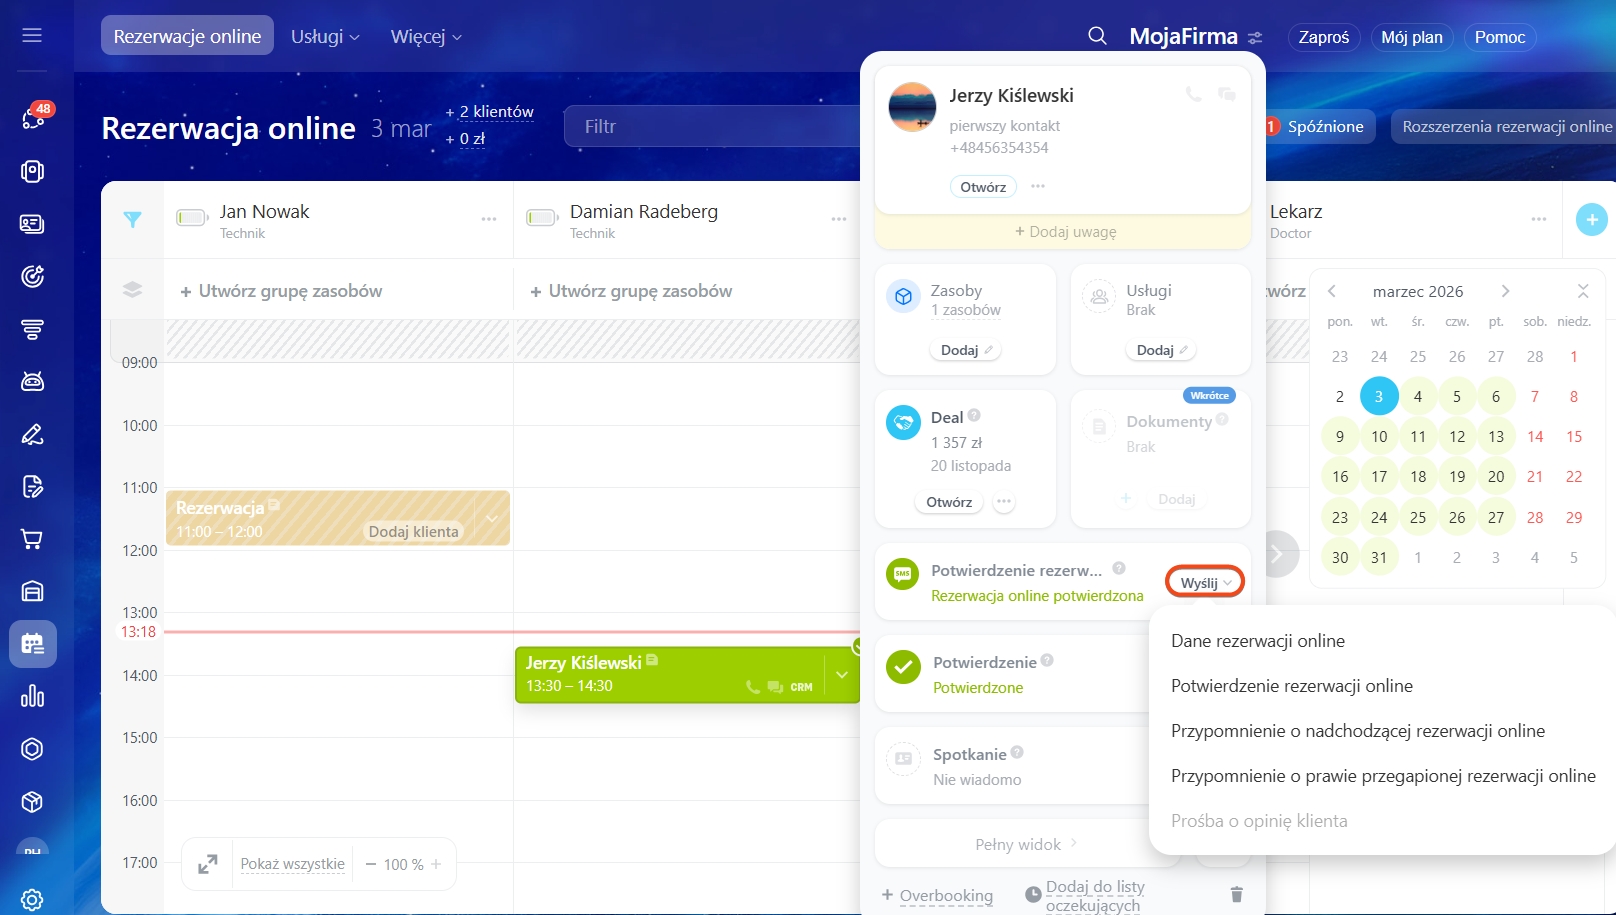Open the analytics bar chart sidebar icon
Screen dimensions: 1616x915
(32, 696)
